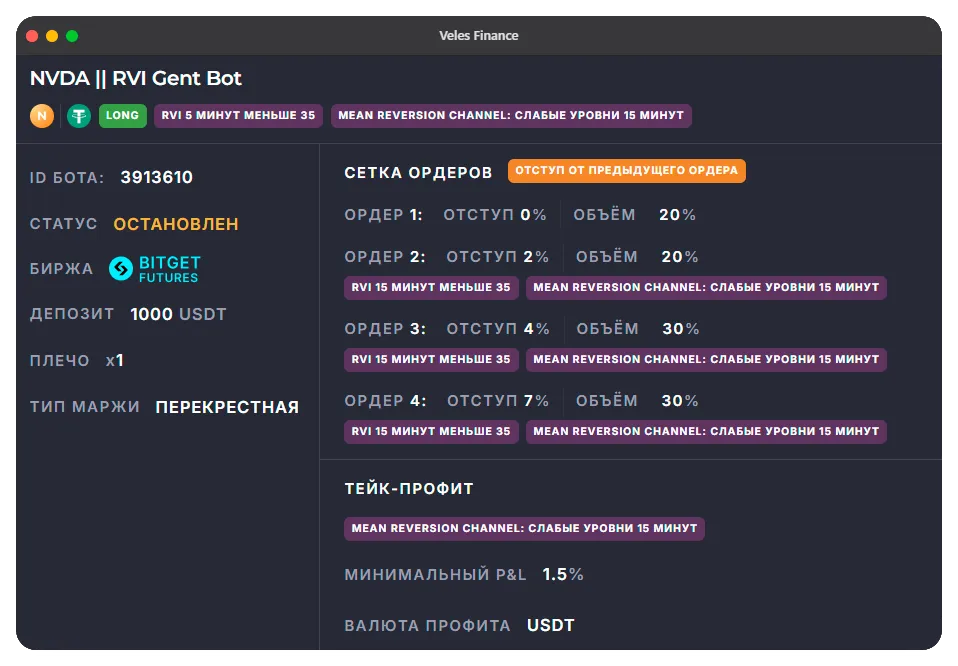958x666 pixels.
Task: Click the orange NVDA coin icon
Action: tap(42, 116)
